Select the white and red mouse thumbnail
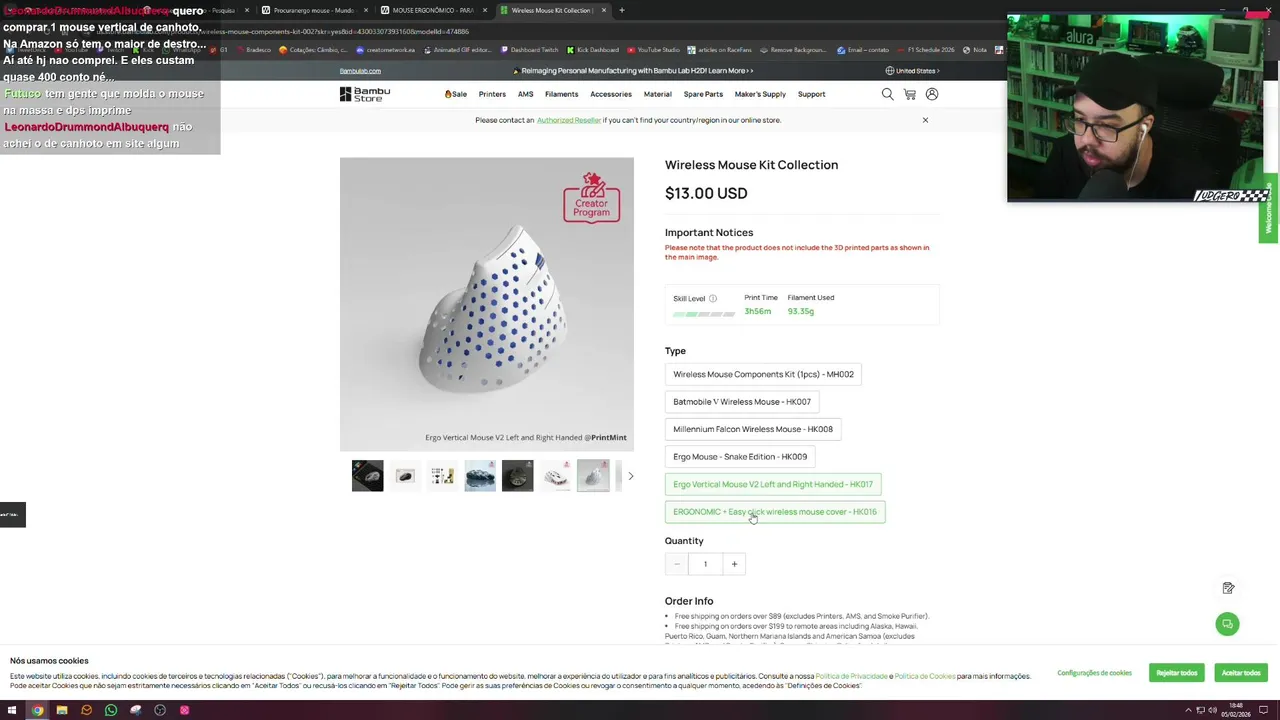The height and width of the screenshot is (720, 1280). [x=555, y=476]
